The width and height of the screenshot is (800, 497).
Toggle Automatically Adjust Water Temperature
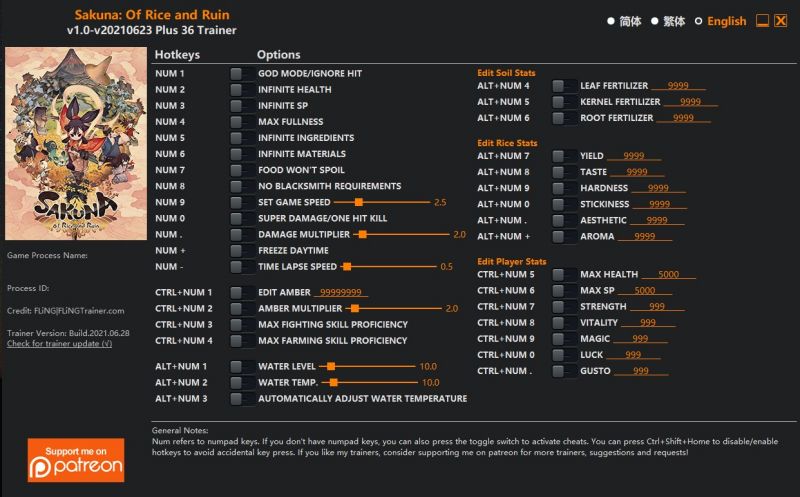pyautogui.click(x=242, y=399)
